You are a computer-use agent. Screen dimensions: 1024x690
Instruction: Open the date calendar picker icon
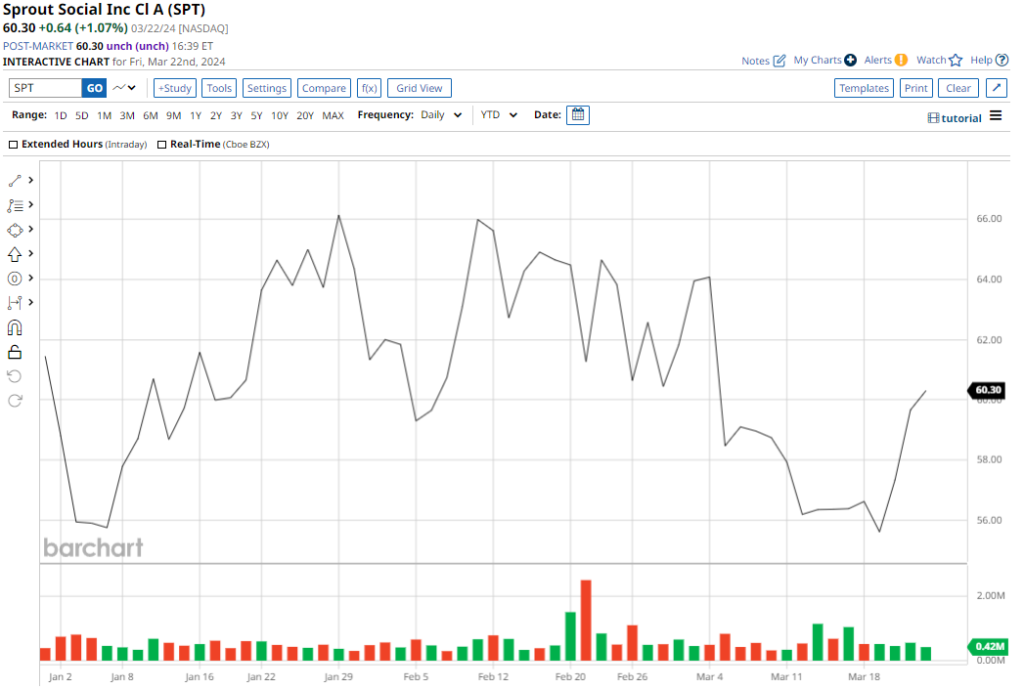tap(578, 115)
